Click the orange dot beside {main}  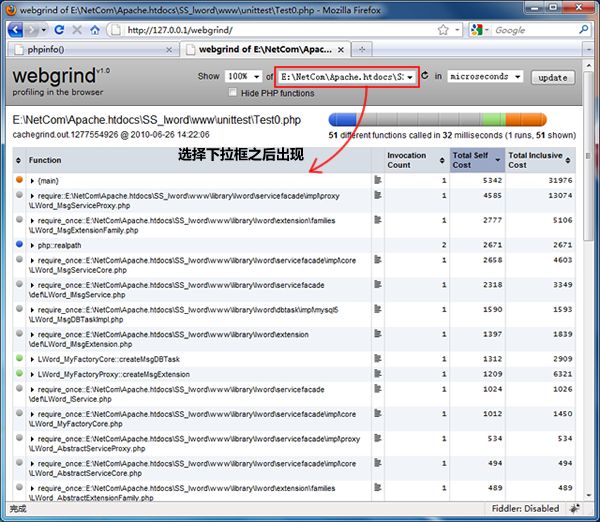(x=19, y=179)
